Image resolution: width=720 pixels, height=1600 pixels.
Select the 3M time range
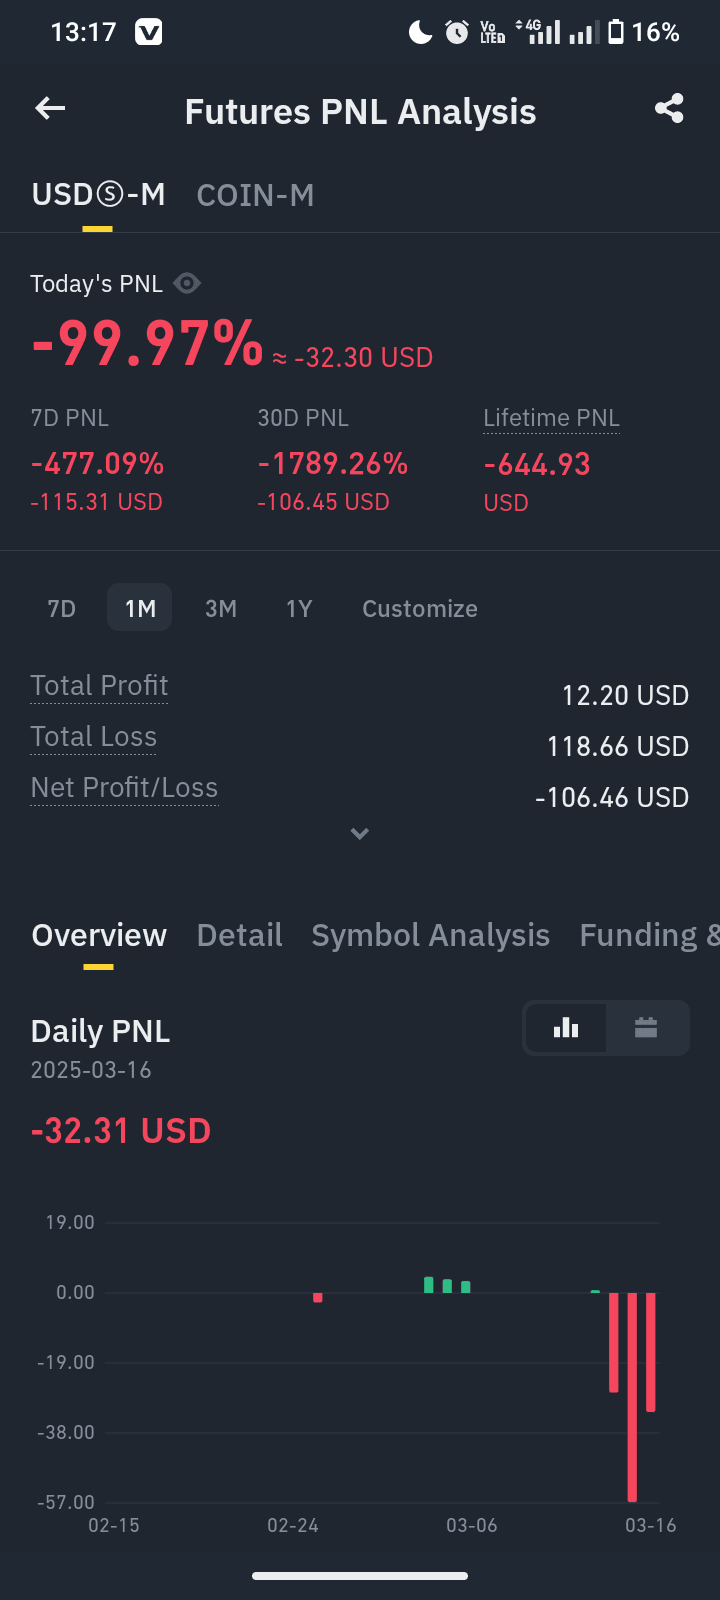[x=221, y=608]
